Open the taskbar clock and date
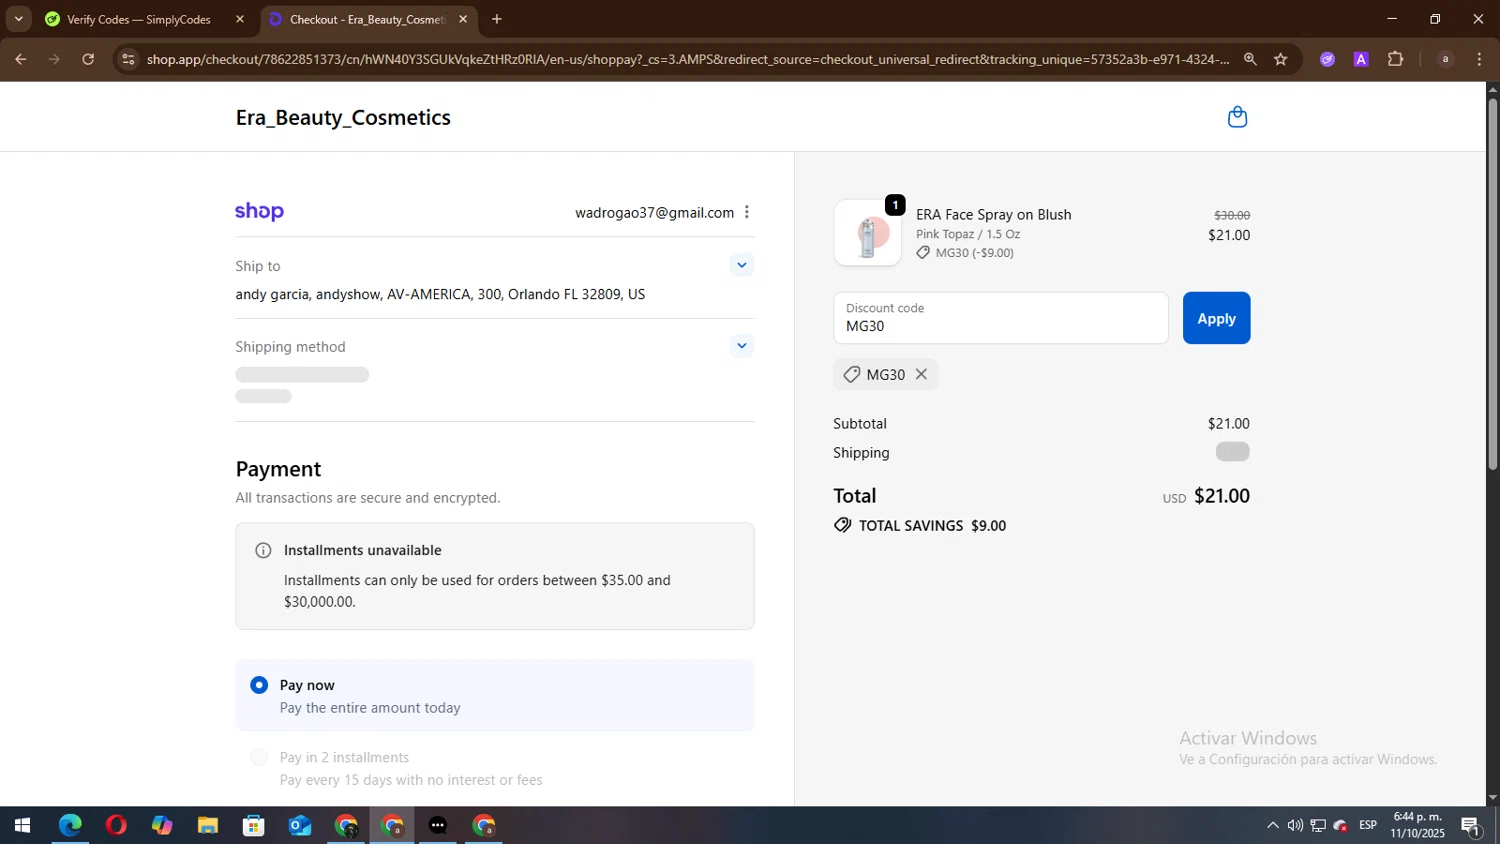 [x=1417, y=825]
